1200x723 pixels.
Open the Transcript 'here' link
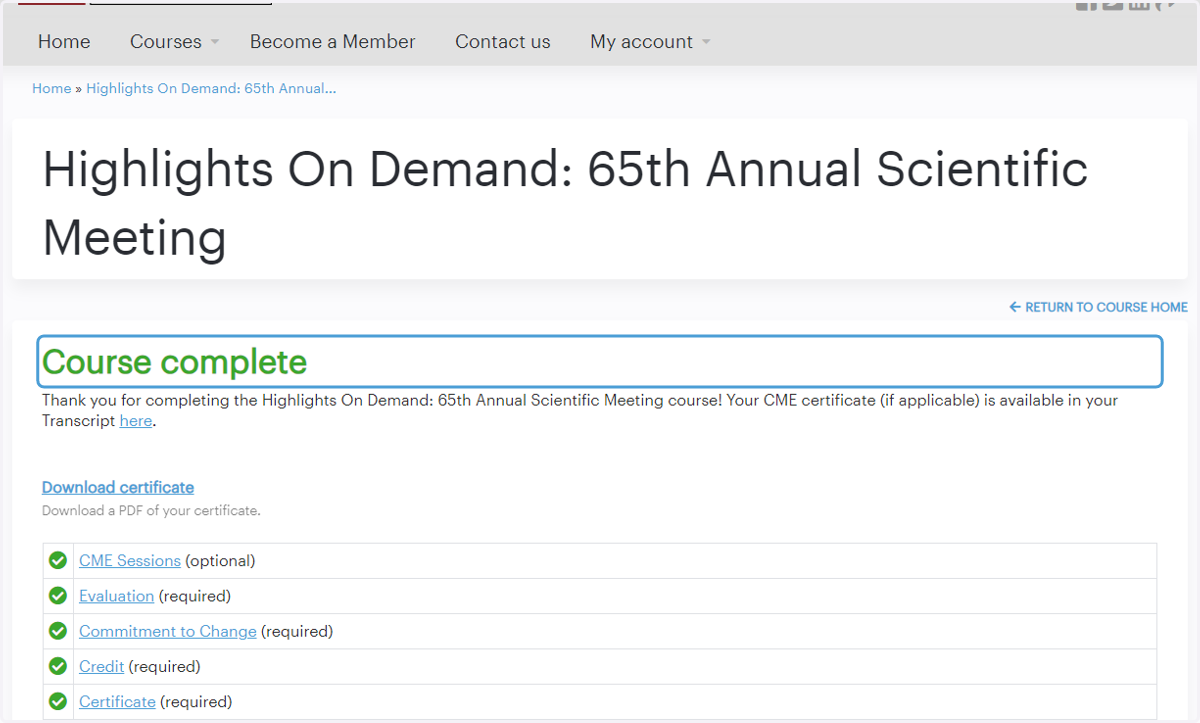click(x=136, y=421)
